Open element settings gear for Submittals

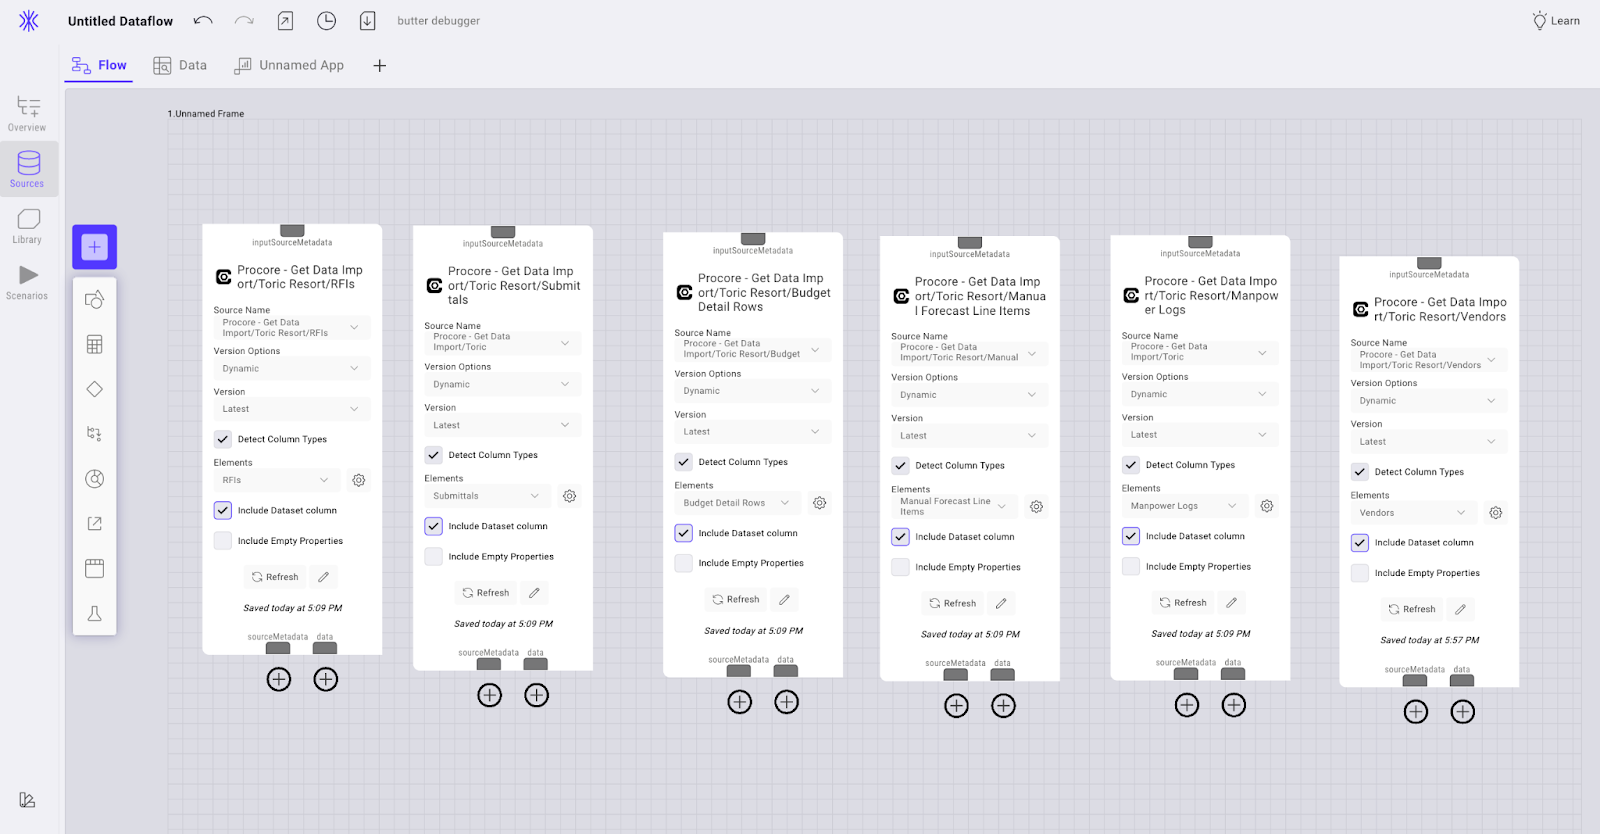click(x=570, y=496)
